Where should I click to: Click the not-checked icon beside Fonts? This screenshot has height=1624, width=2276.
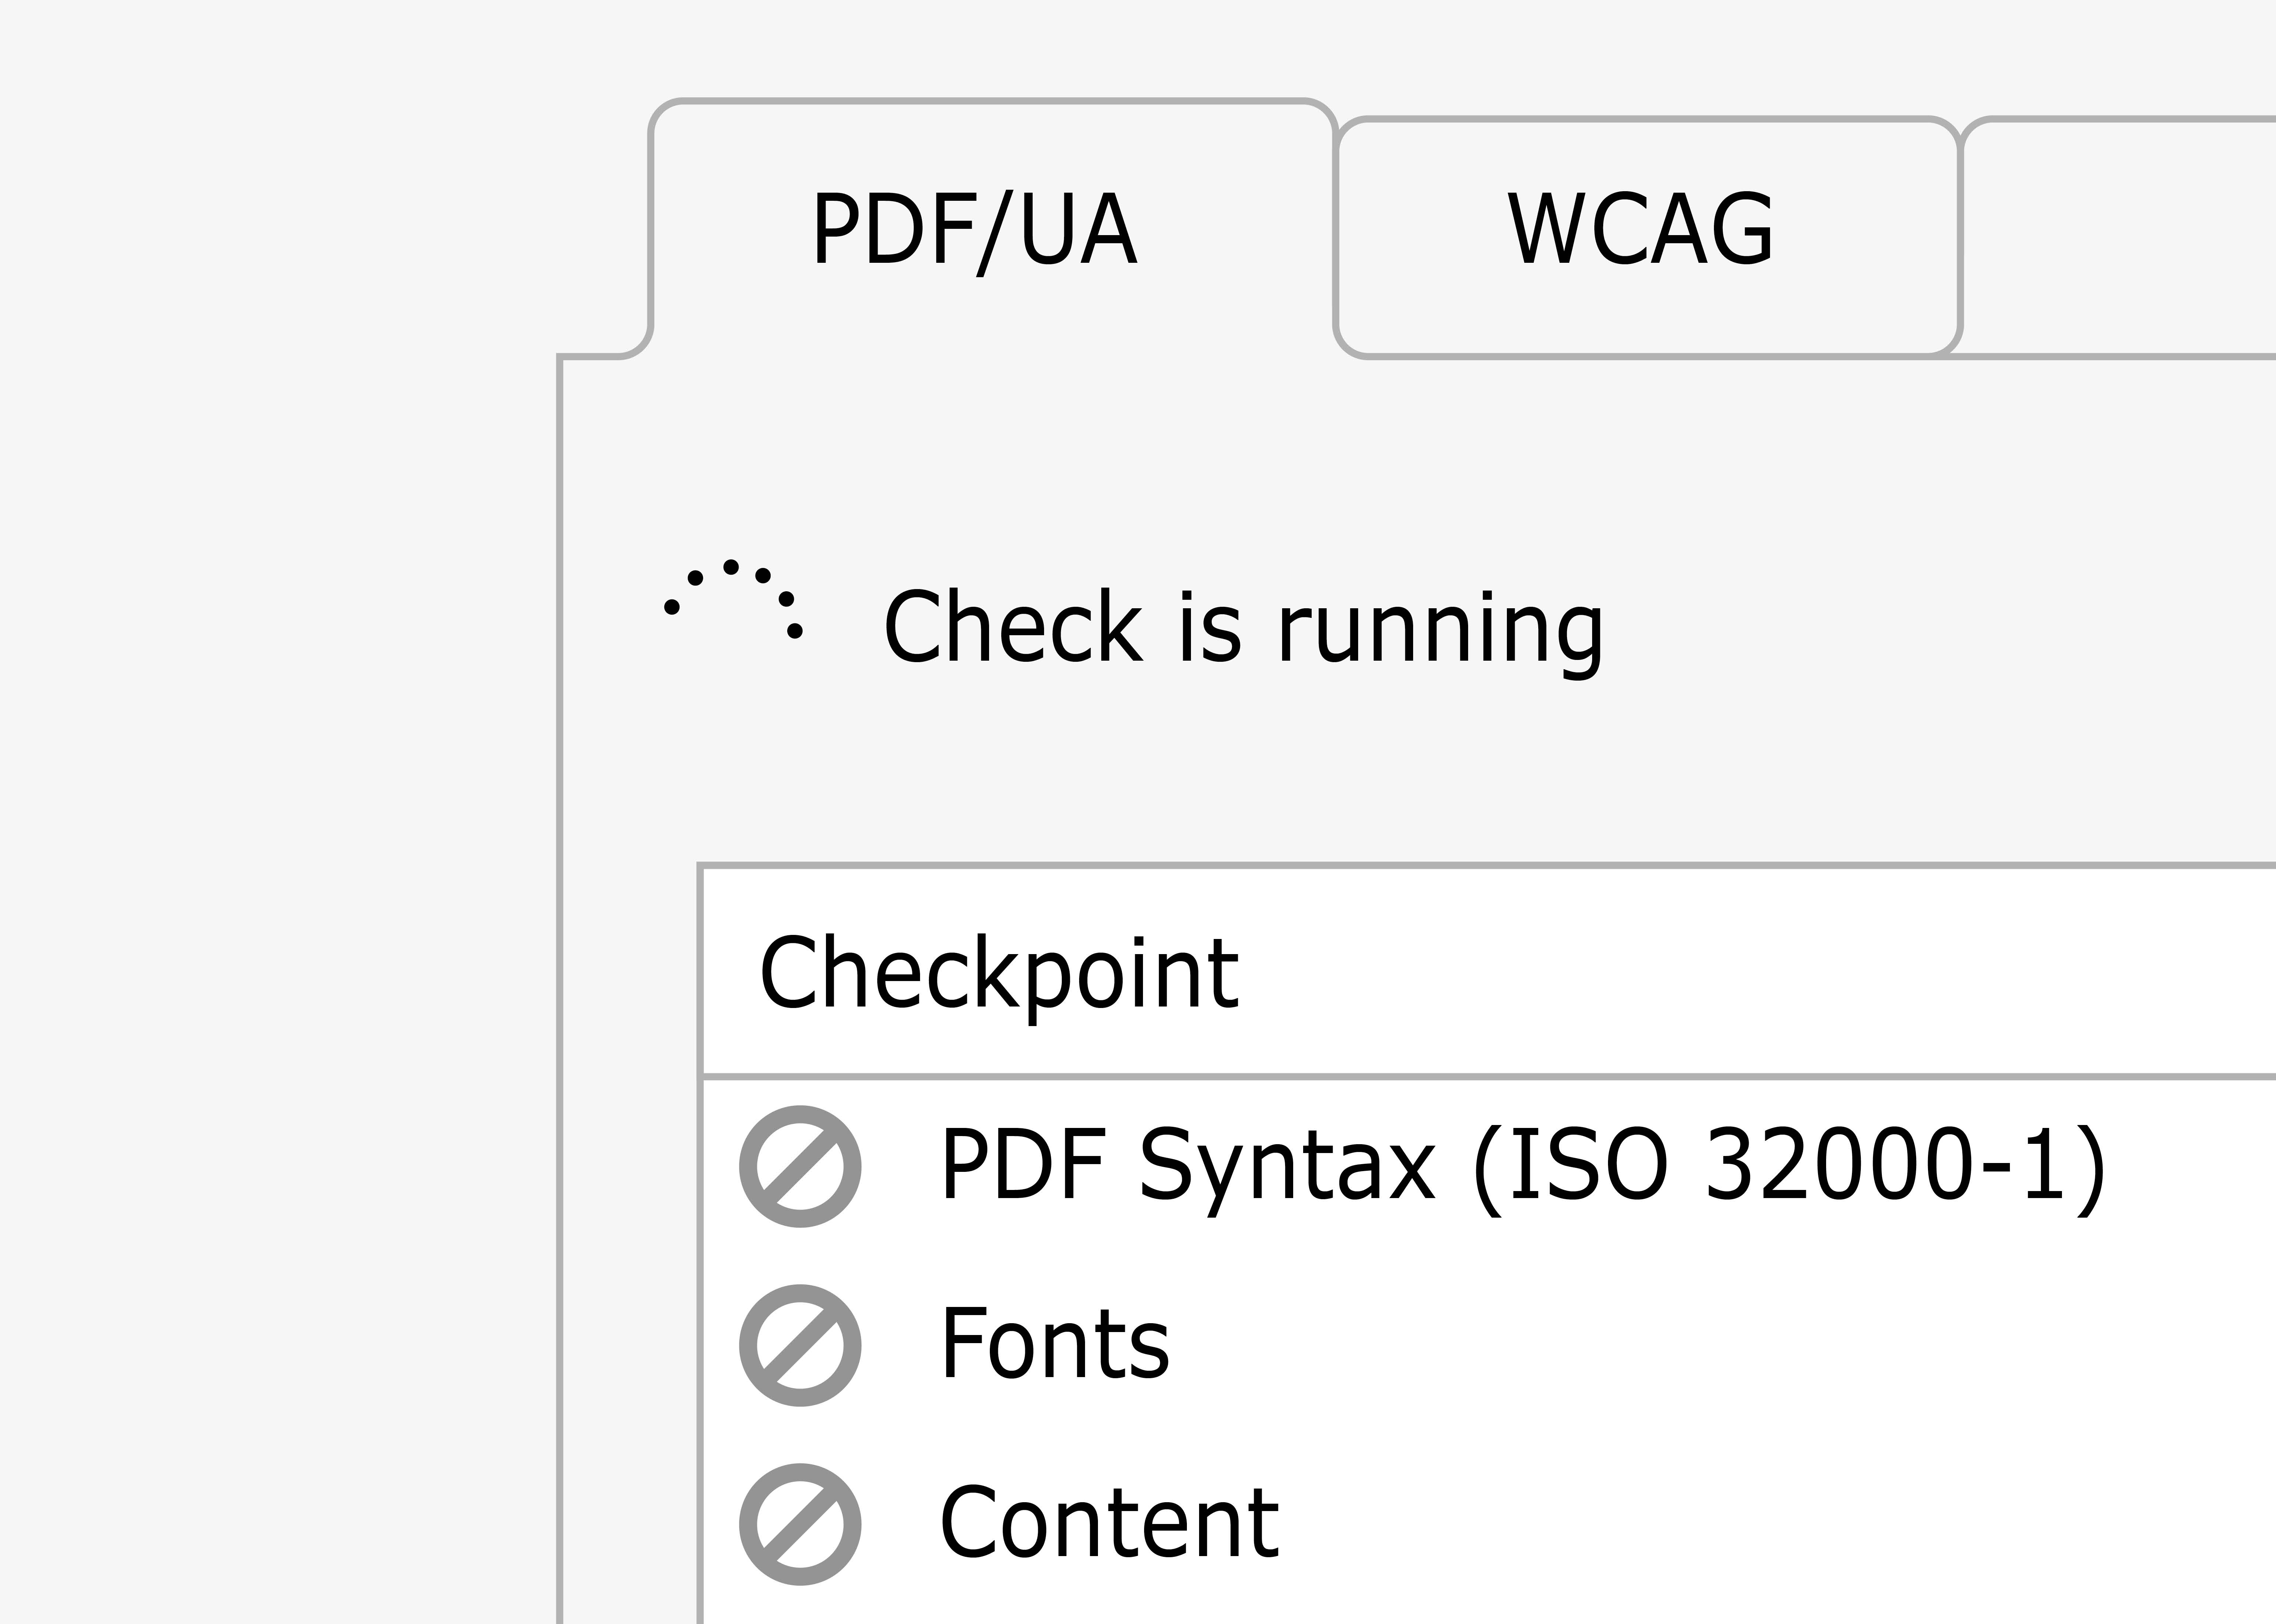(x=800, y=1345)
